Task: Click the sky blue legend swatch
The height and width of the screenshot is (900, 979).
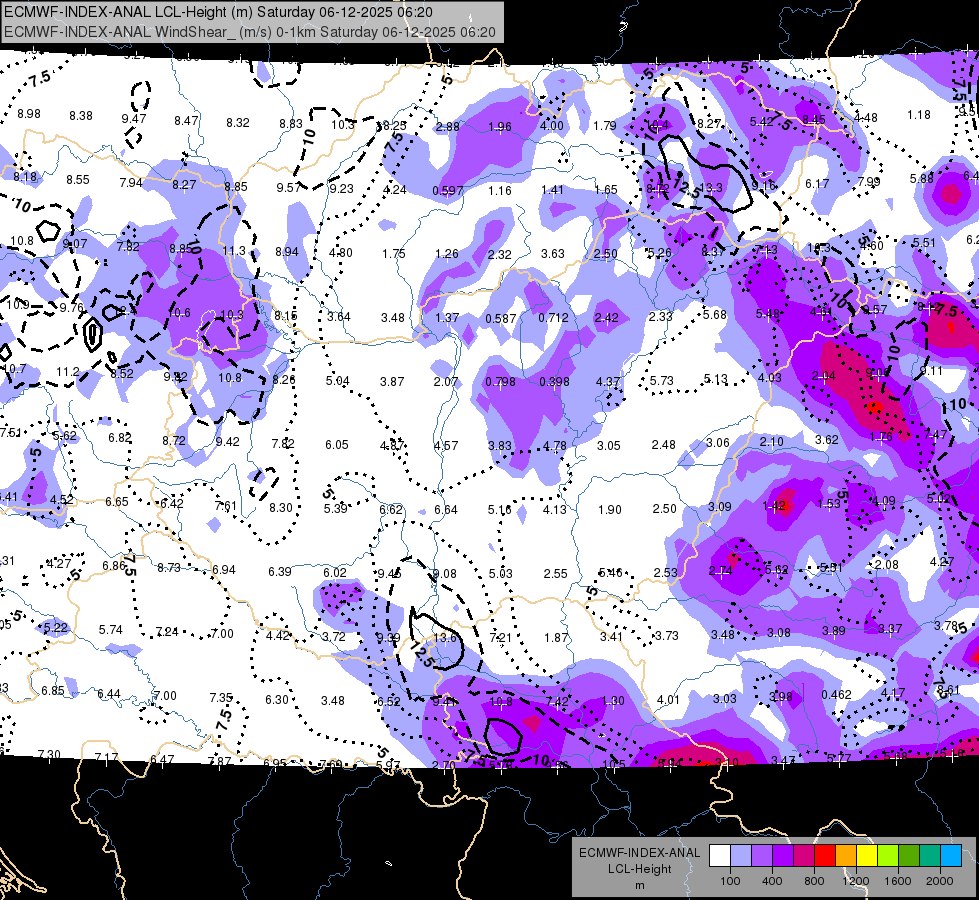Action: click(951, 856)
